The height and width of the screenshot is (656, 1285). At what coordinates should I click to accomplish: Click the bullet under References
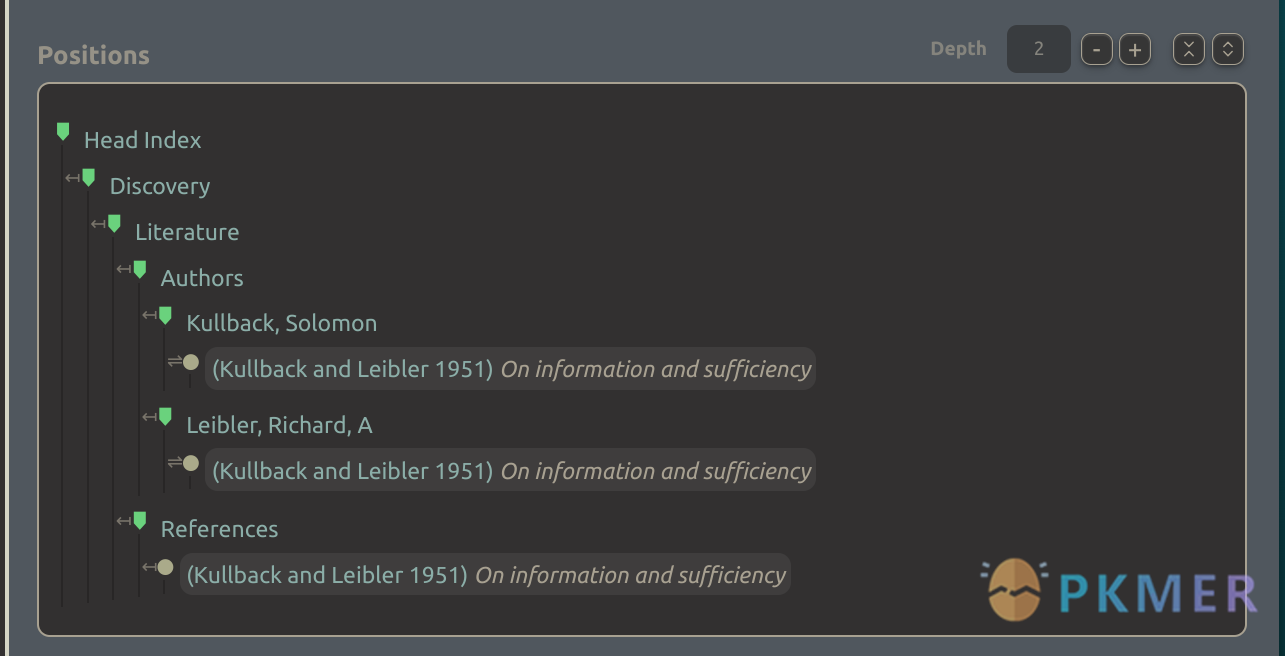[x=165, y=567]
